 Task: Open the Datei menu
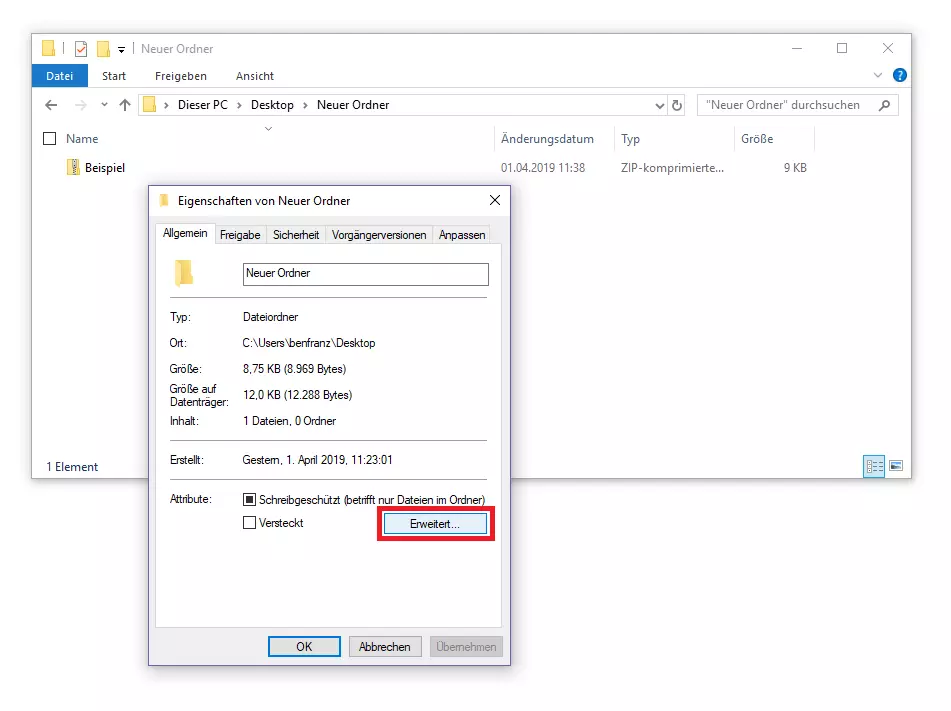[59, 76]
